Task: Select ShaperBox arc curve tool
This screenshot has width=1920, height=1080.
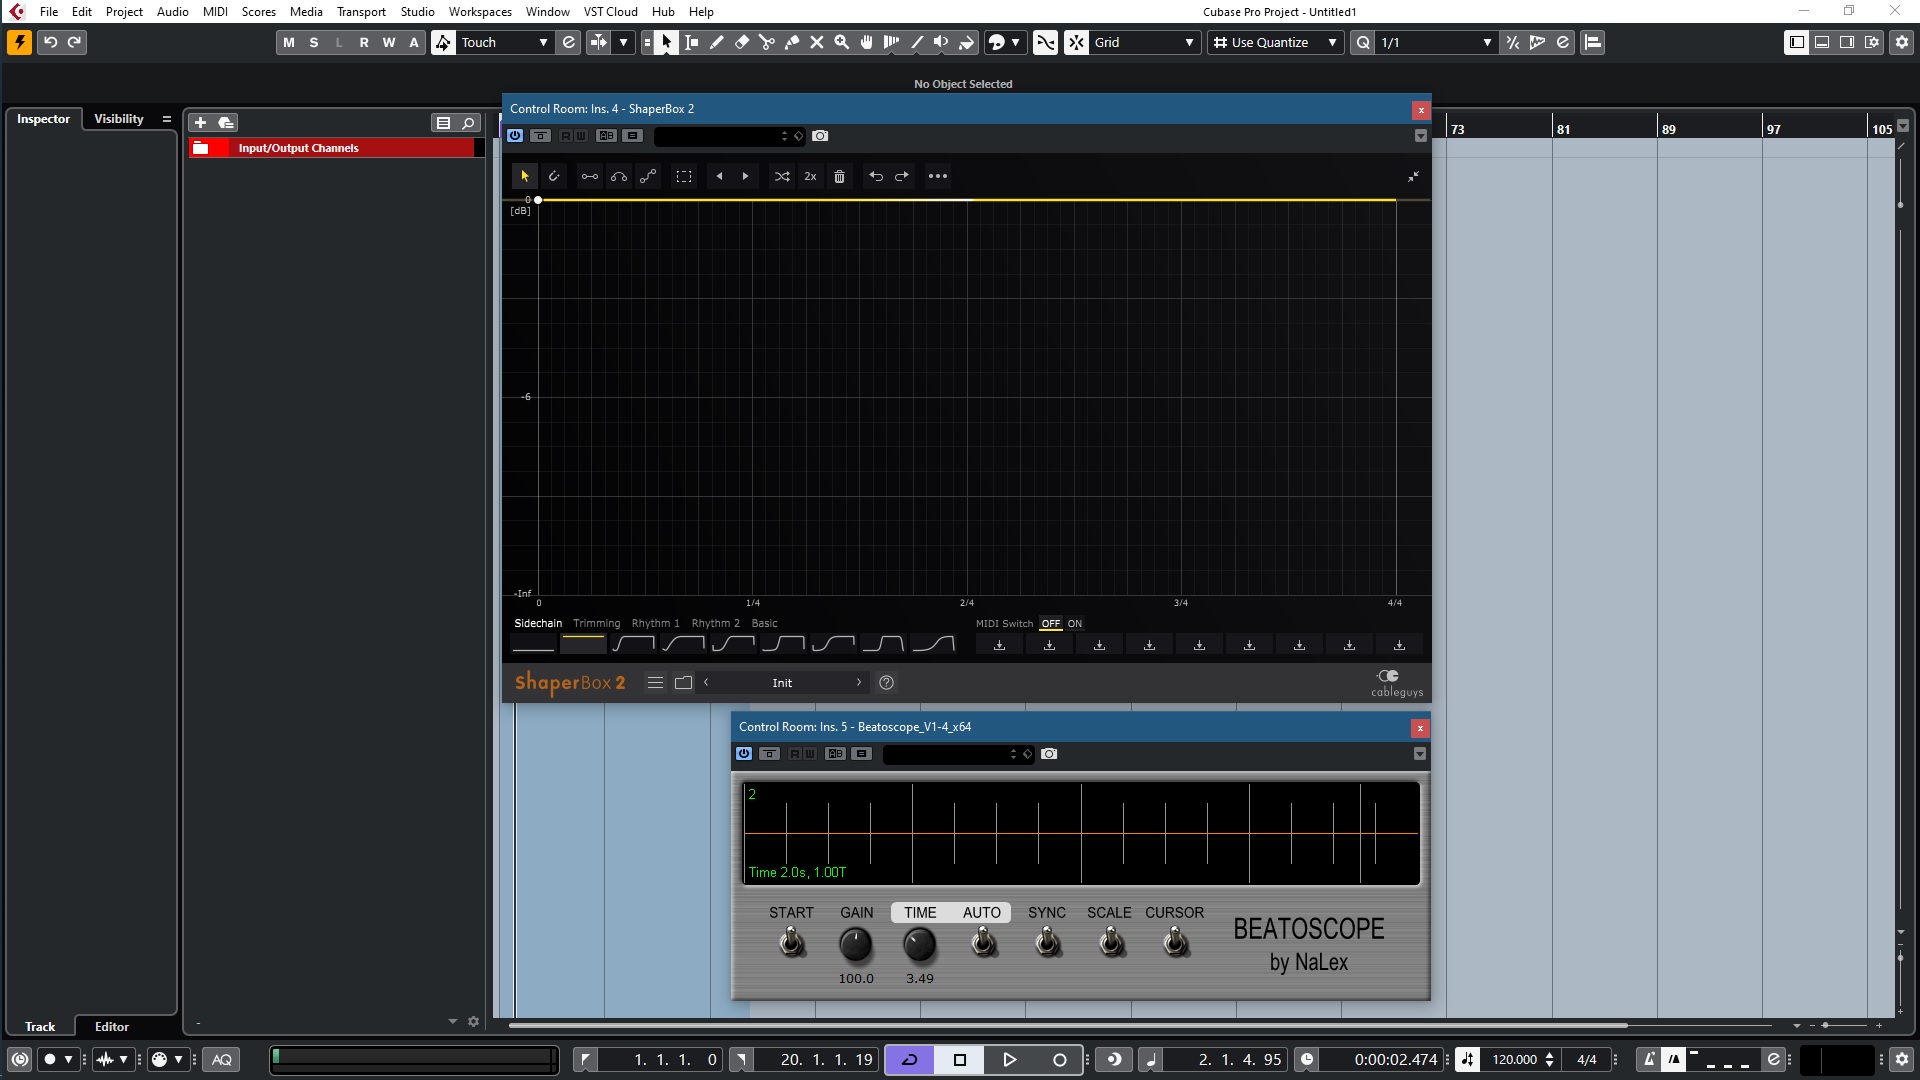Action: pyautogui.click(x=619, y=176)
